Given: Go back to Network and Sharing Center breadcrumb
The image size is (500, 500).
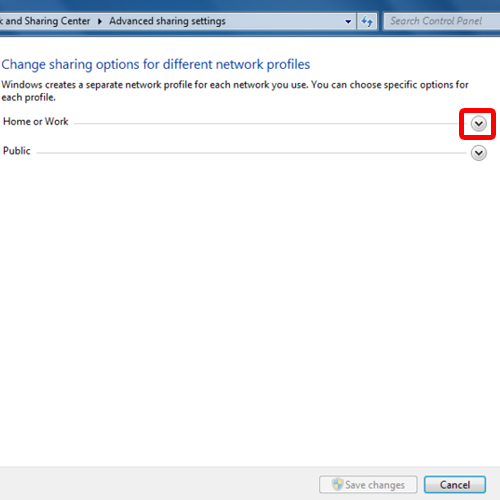Looking at the screenshot, I should tap(45, 21).
